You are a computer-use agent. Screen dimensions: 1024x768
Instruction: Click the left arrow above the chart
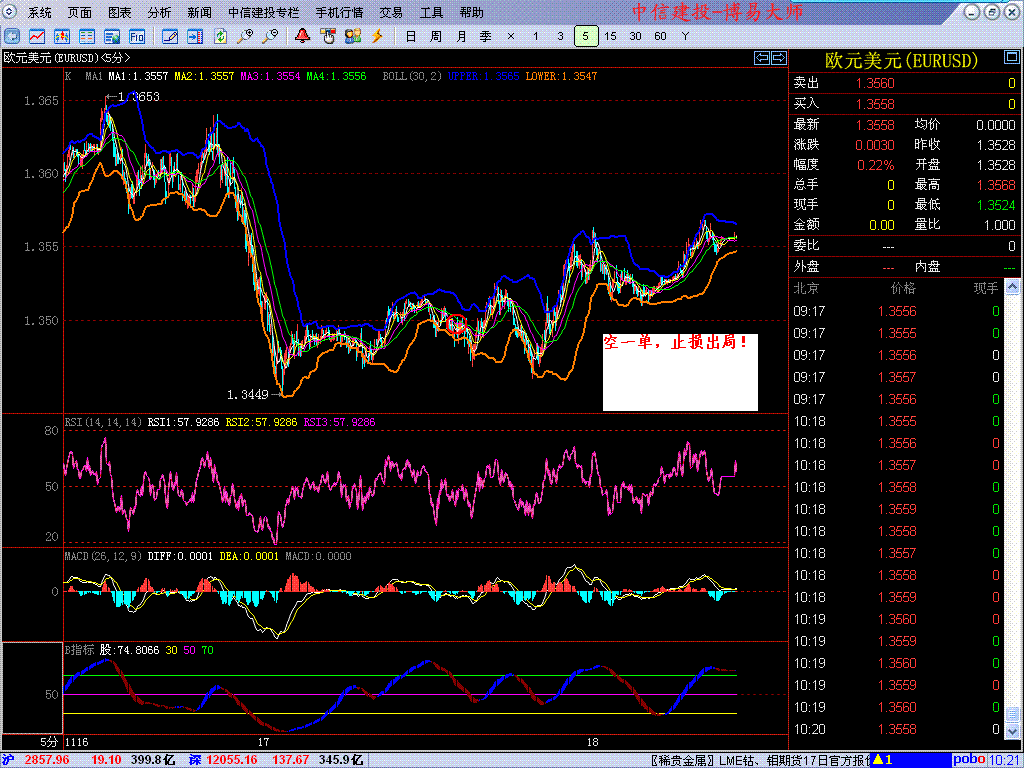(762, 58)
